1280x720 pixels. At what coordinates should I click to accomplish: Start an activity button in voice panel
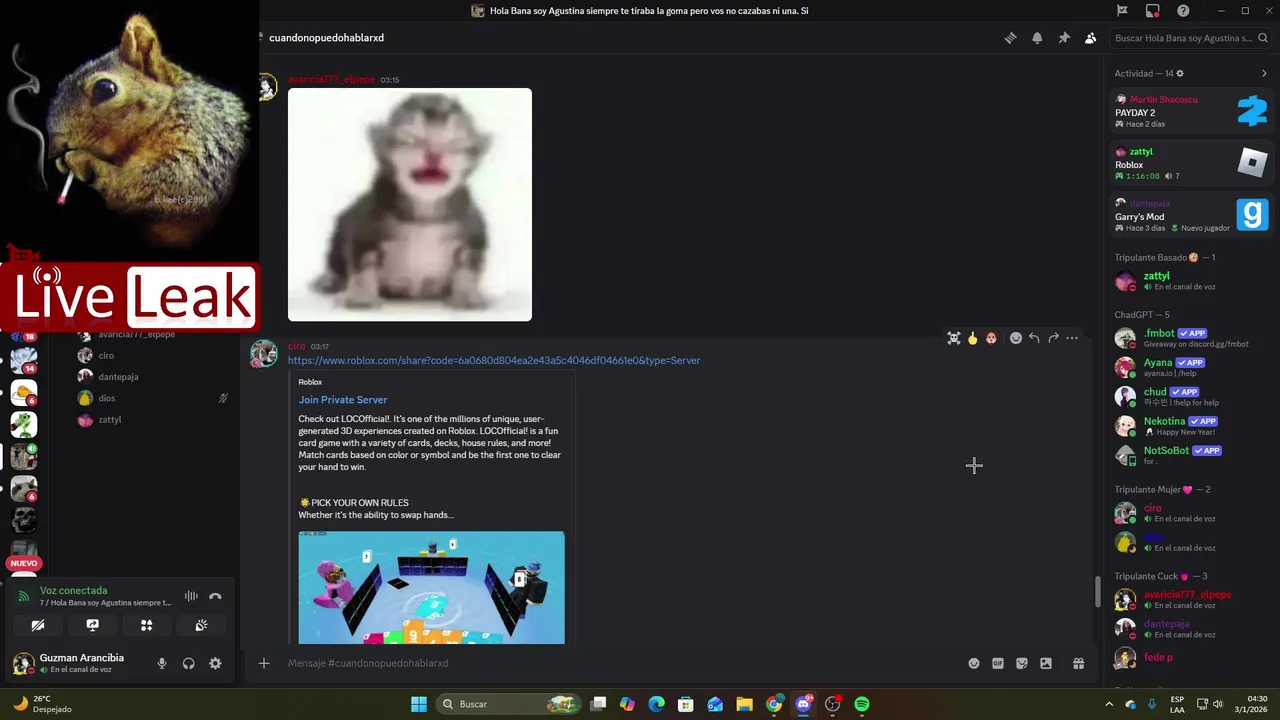146,625
